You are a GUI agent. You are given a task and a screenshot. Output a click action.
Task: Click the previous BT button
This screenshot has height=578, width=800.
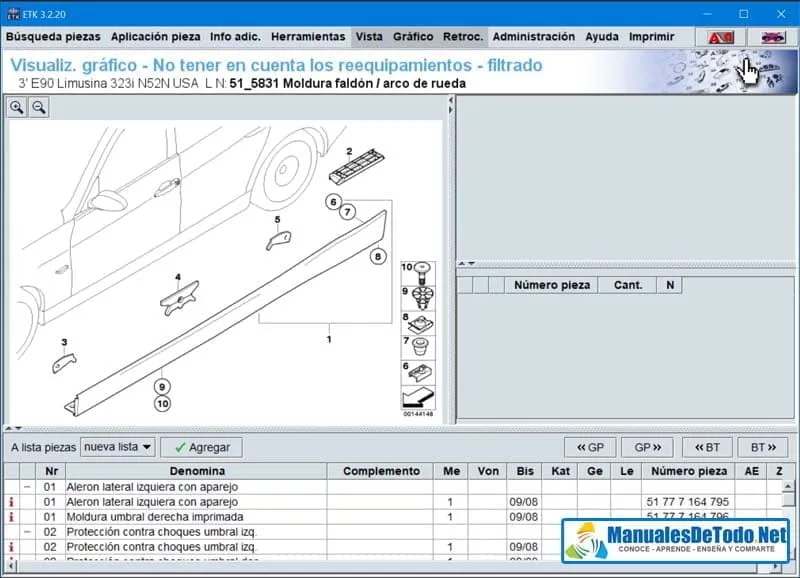[x=707, y=447]
